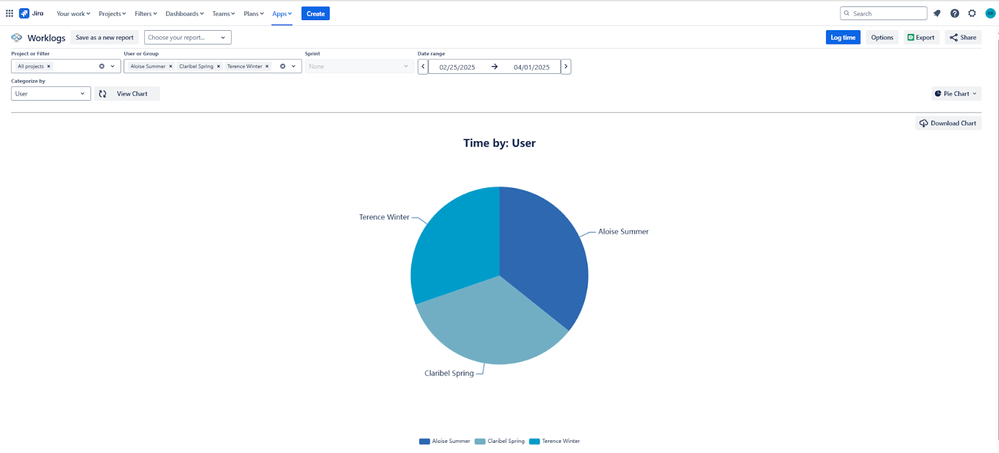Open the settings gear icon
The height and width of the screenshot is (453, 999).
click(972, 13)
